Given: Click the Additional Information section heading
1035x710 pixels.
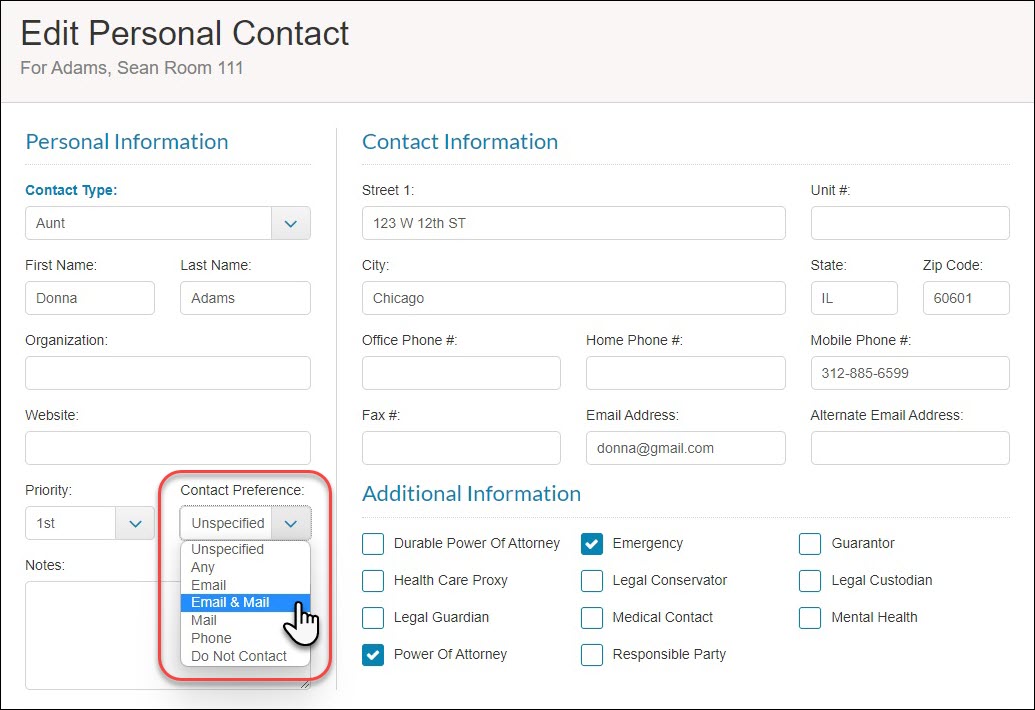Looking at the screenshot, I should (x=471, y=494).
